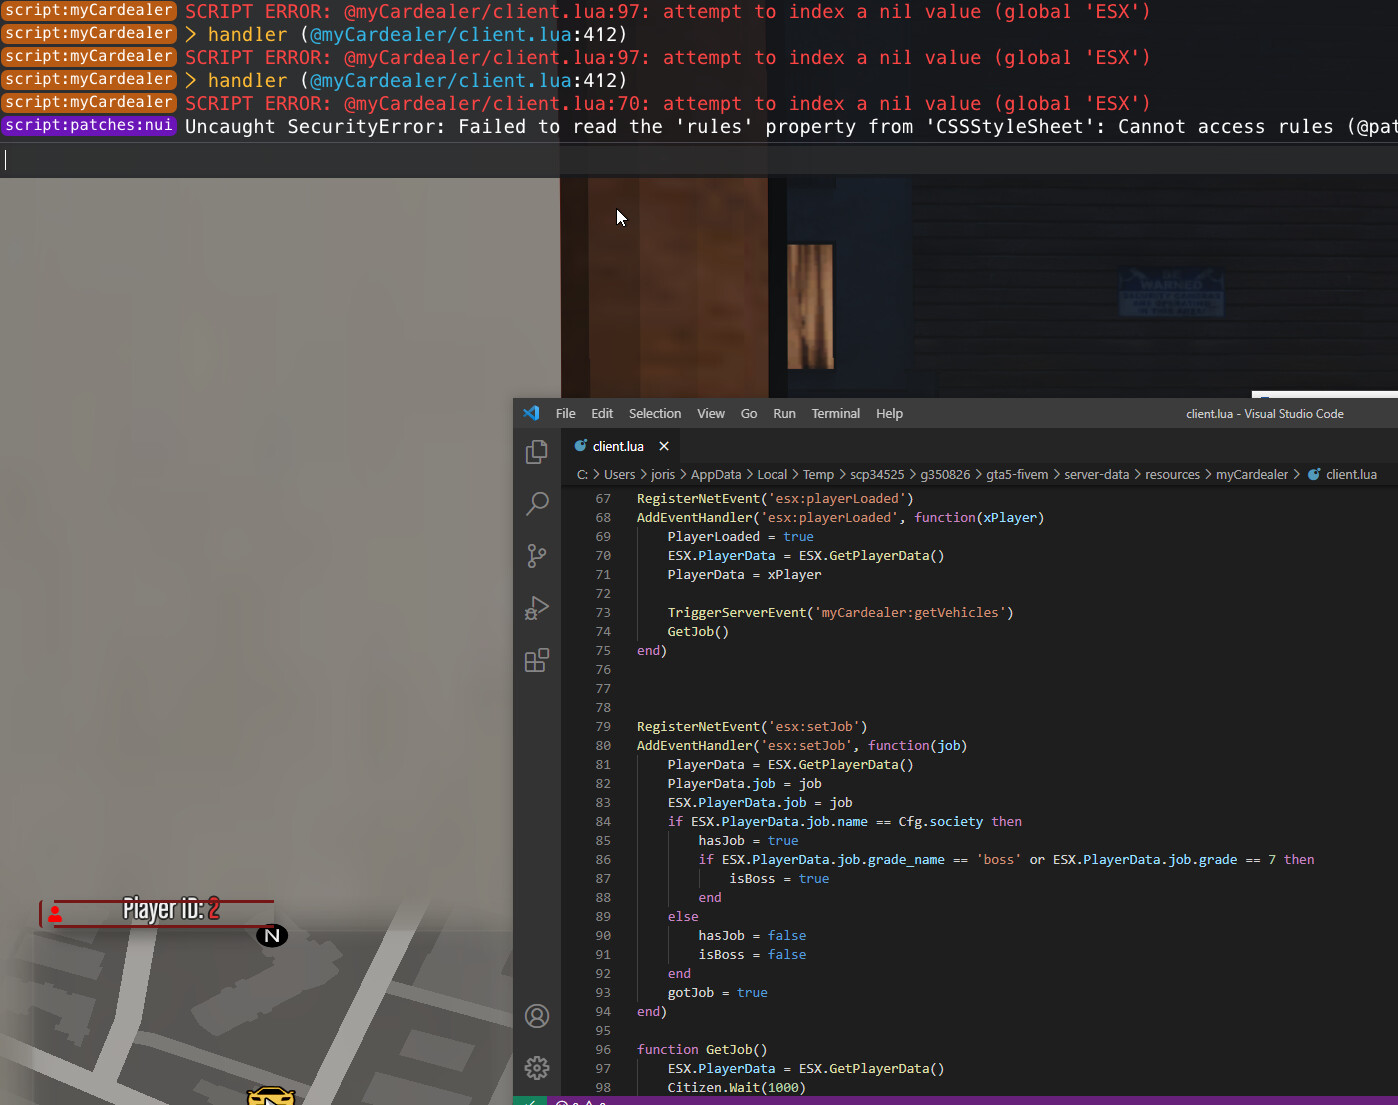Open the Terminal menu

pyautogui.click(x=836, y=413)
